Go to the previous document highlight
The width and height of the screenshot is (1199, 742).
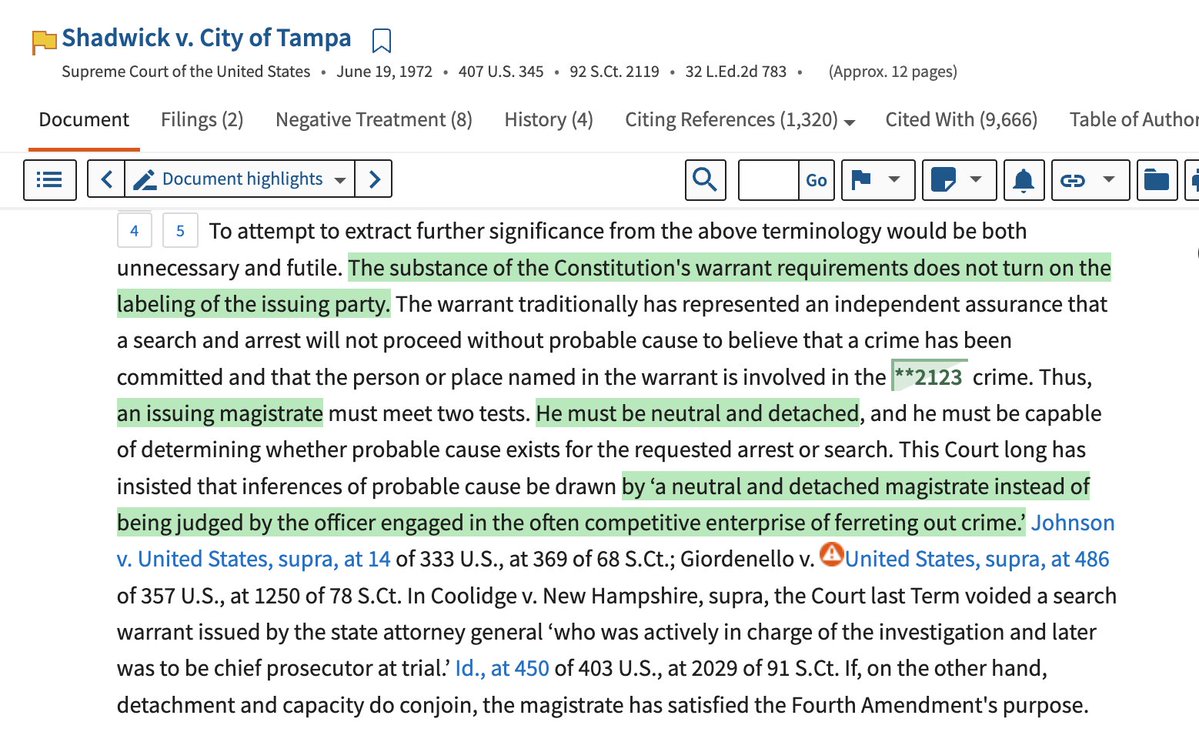[x=106, y=179]
